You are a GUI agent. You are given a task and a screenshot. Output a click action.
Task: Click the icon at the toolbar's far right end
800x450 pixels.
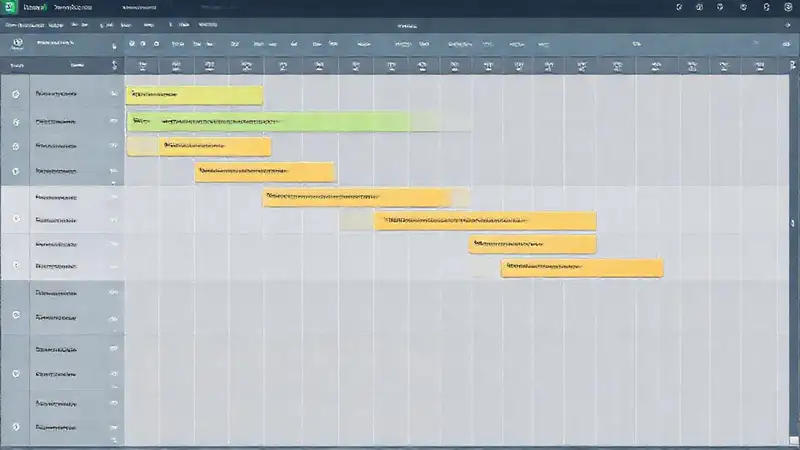point(786,44)
